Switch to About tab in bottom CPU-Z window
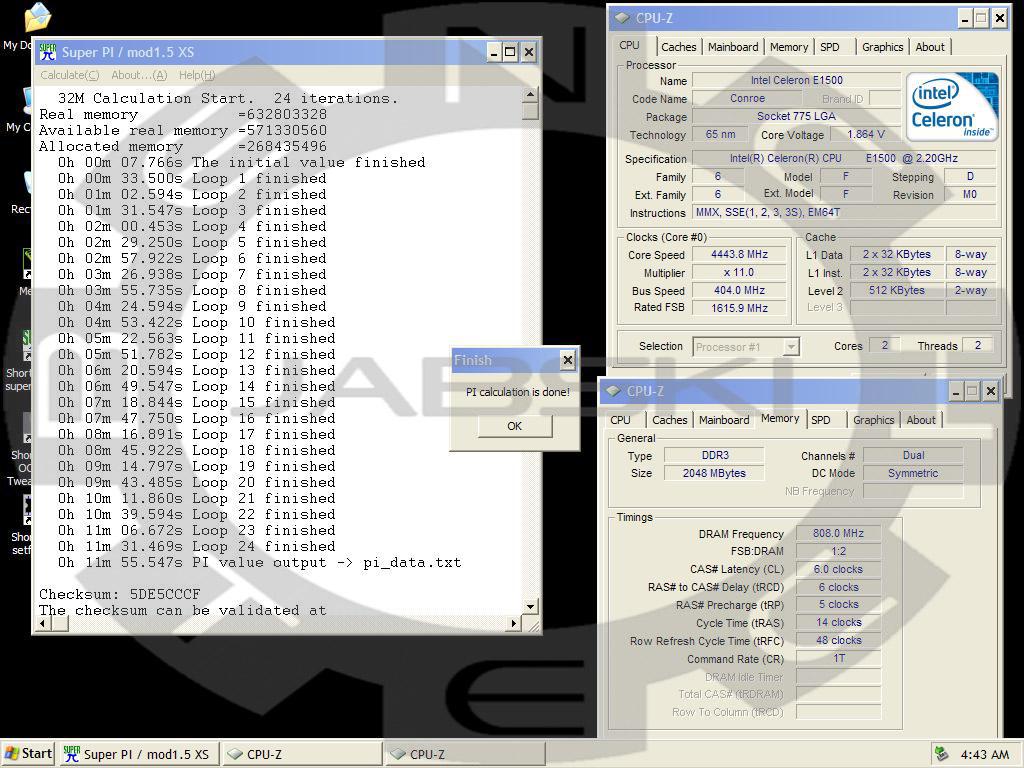Viewport: 1024px width, 768px height. tap(921, 420)
